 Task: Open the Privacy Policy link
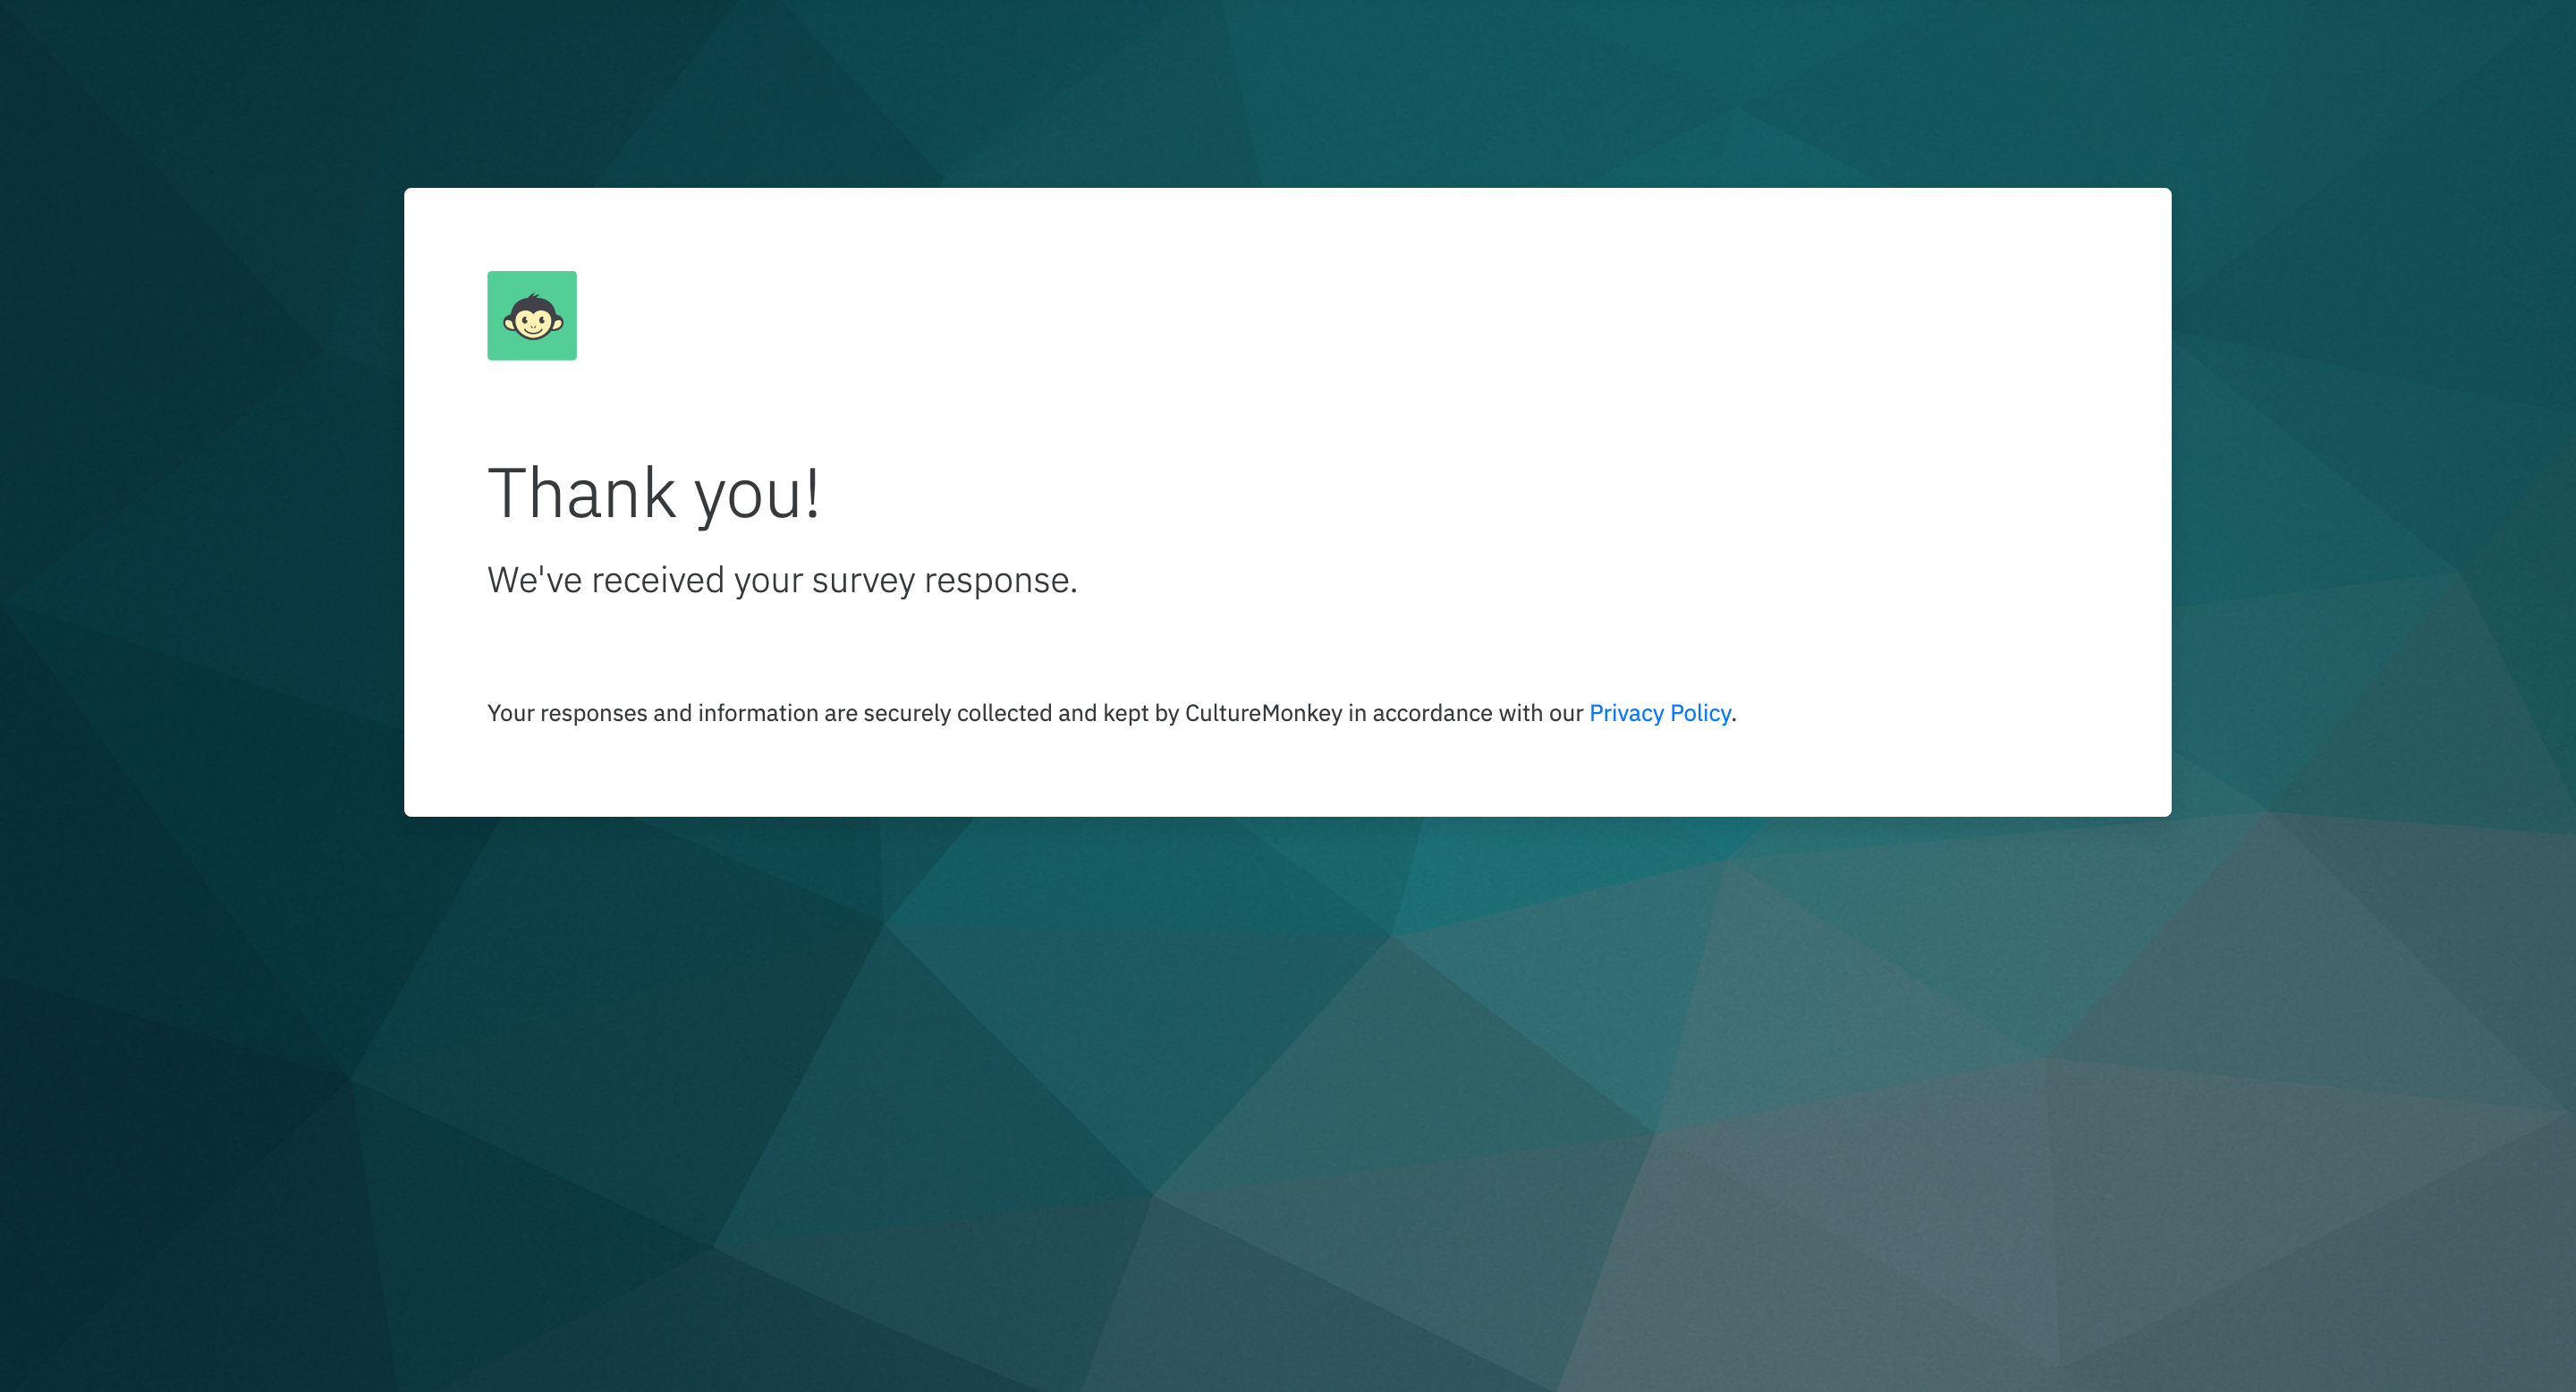(1659, 713)
